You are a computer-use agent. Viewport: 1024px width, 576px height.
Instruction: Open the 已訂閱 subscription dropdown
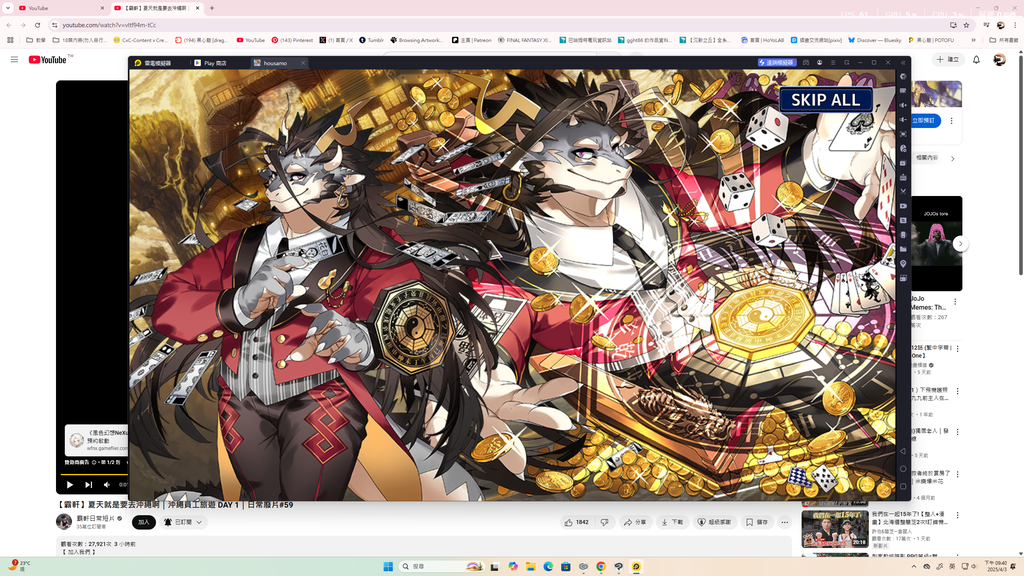coord(183,522)
